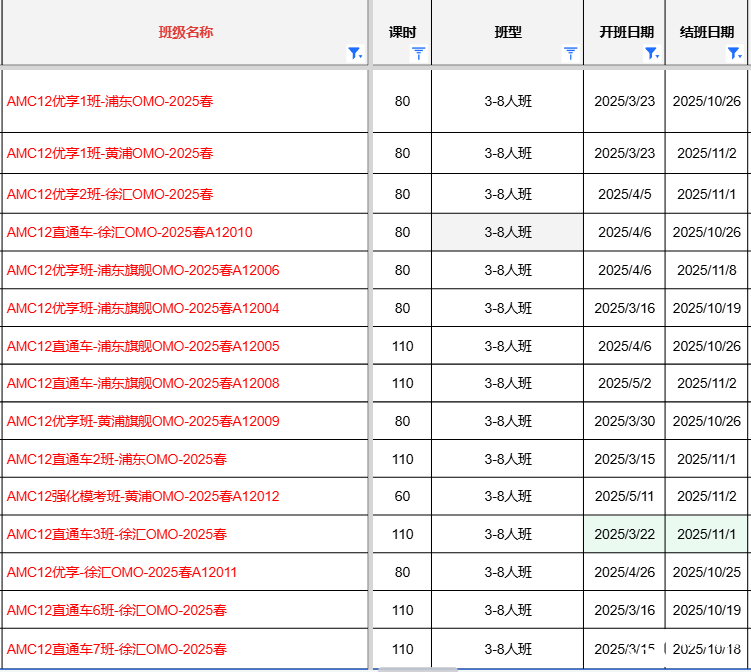Open filter on 结班日期 column
This screenshot has height=672, width=751.
(x=735, y=53)
